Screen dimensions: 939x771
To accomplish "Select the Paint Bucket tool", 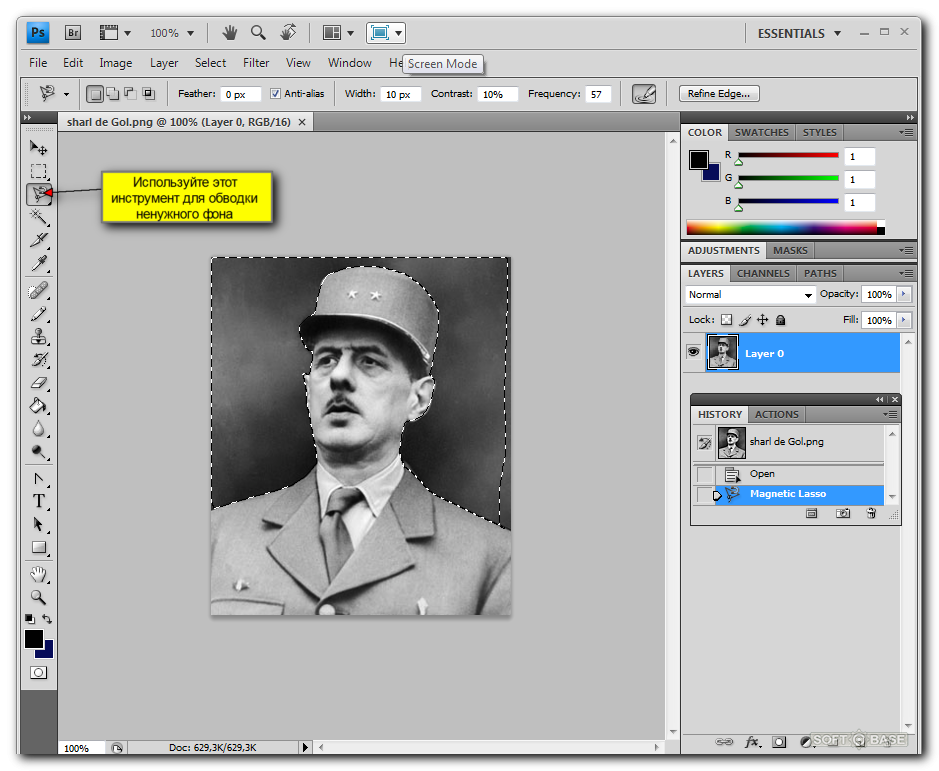I will [x=38, y=406].
